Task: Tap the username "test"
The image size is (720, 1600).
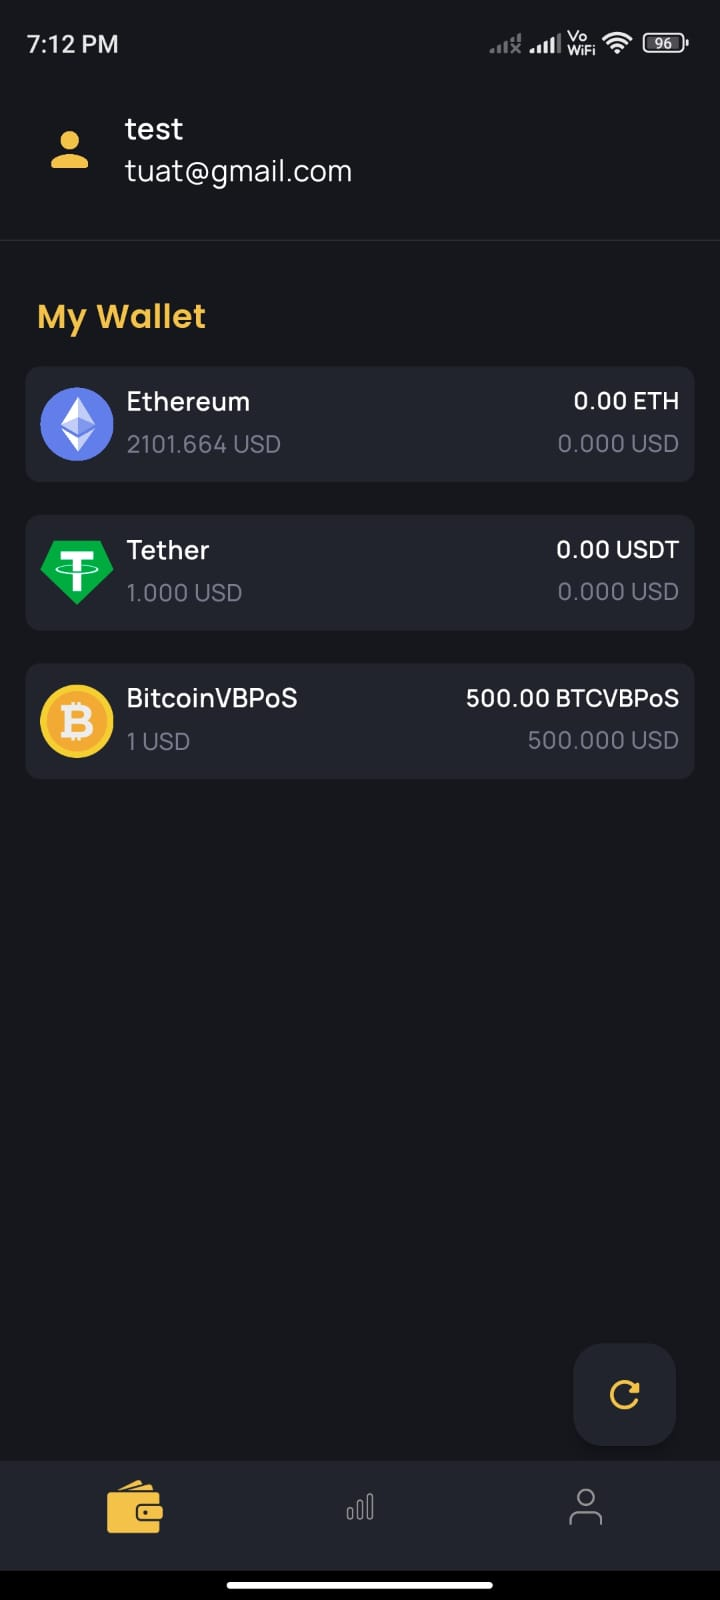Action: [x=154, y=129]
